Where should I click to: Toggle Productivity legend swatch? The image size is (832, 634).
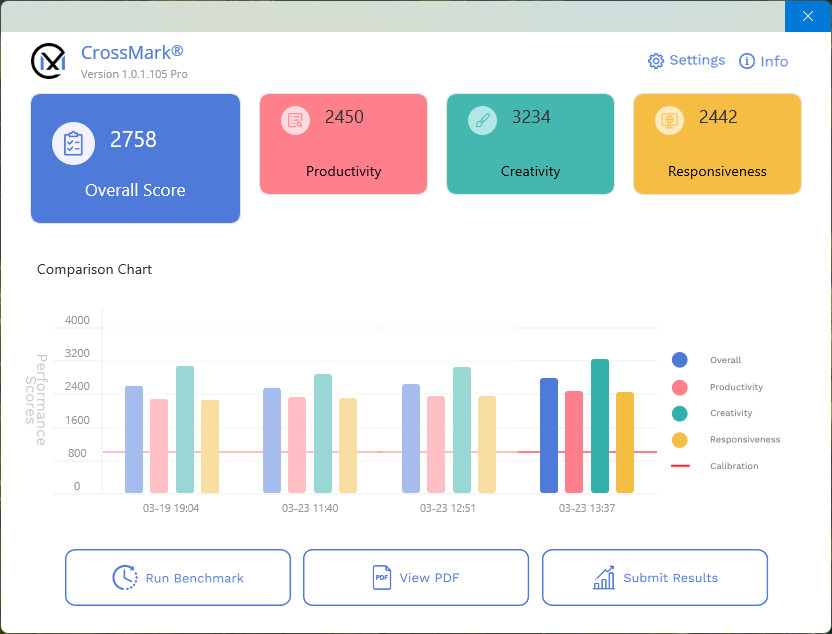pyautogui.click(x=680, y=387)
